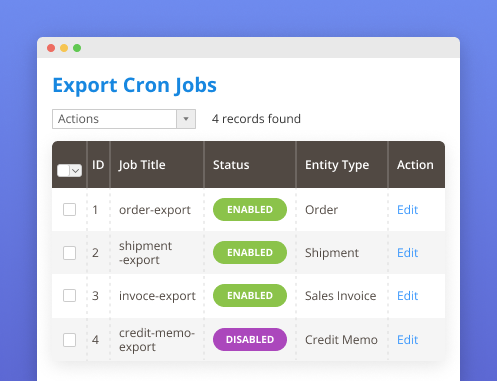Edit the Sales Invoice cron job
Screen dimensions: 497x381
point(407,296)
